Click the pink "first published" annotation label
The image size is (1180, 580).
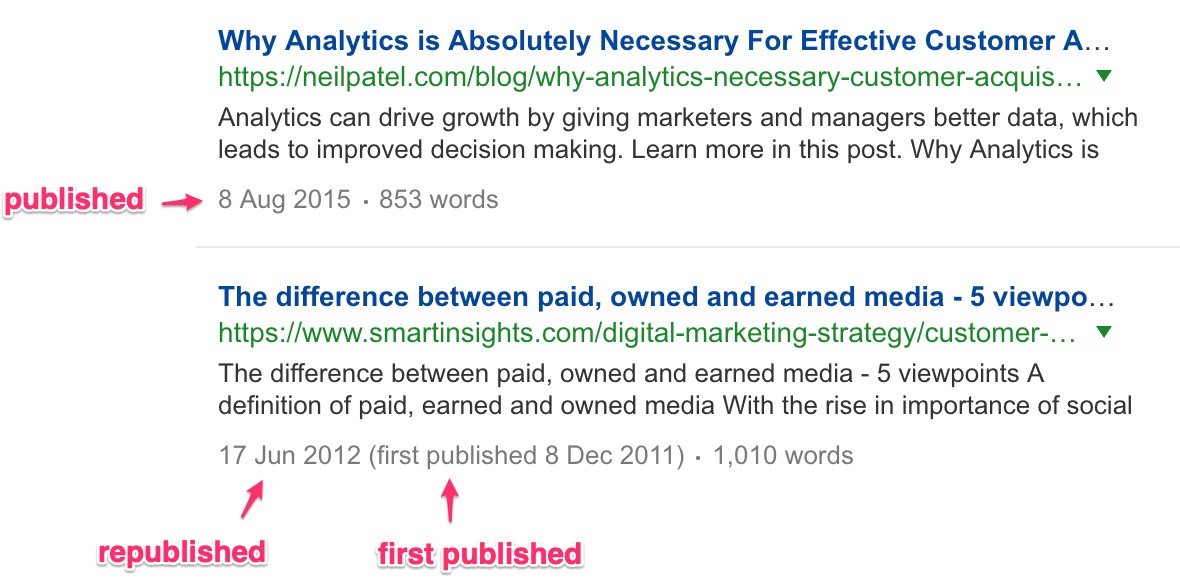tap(479, 553)
